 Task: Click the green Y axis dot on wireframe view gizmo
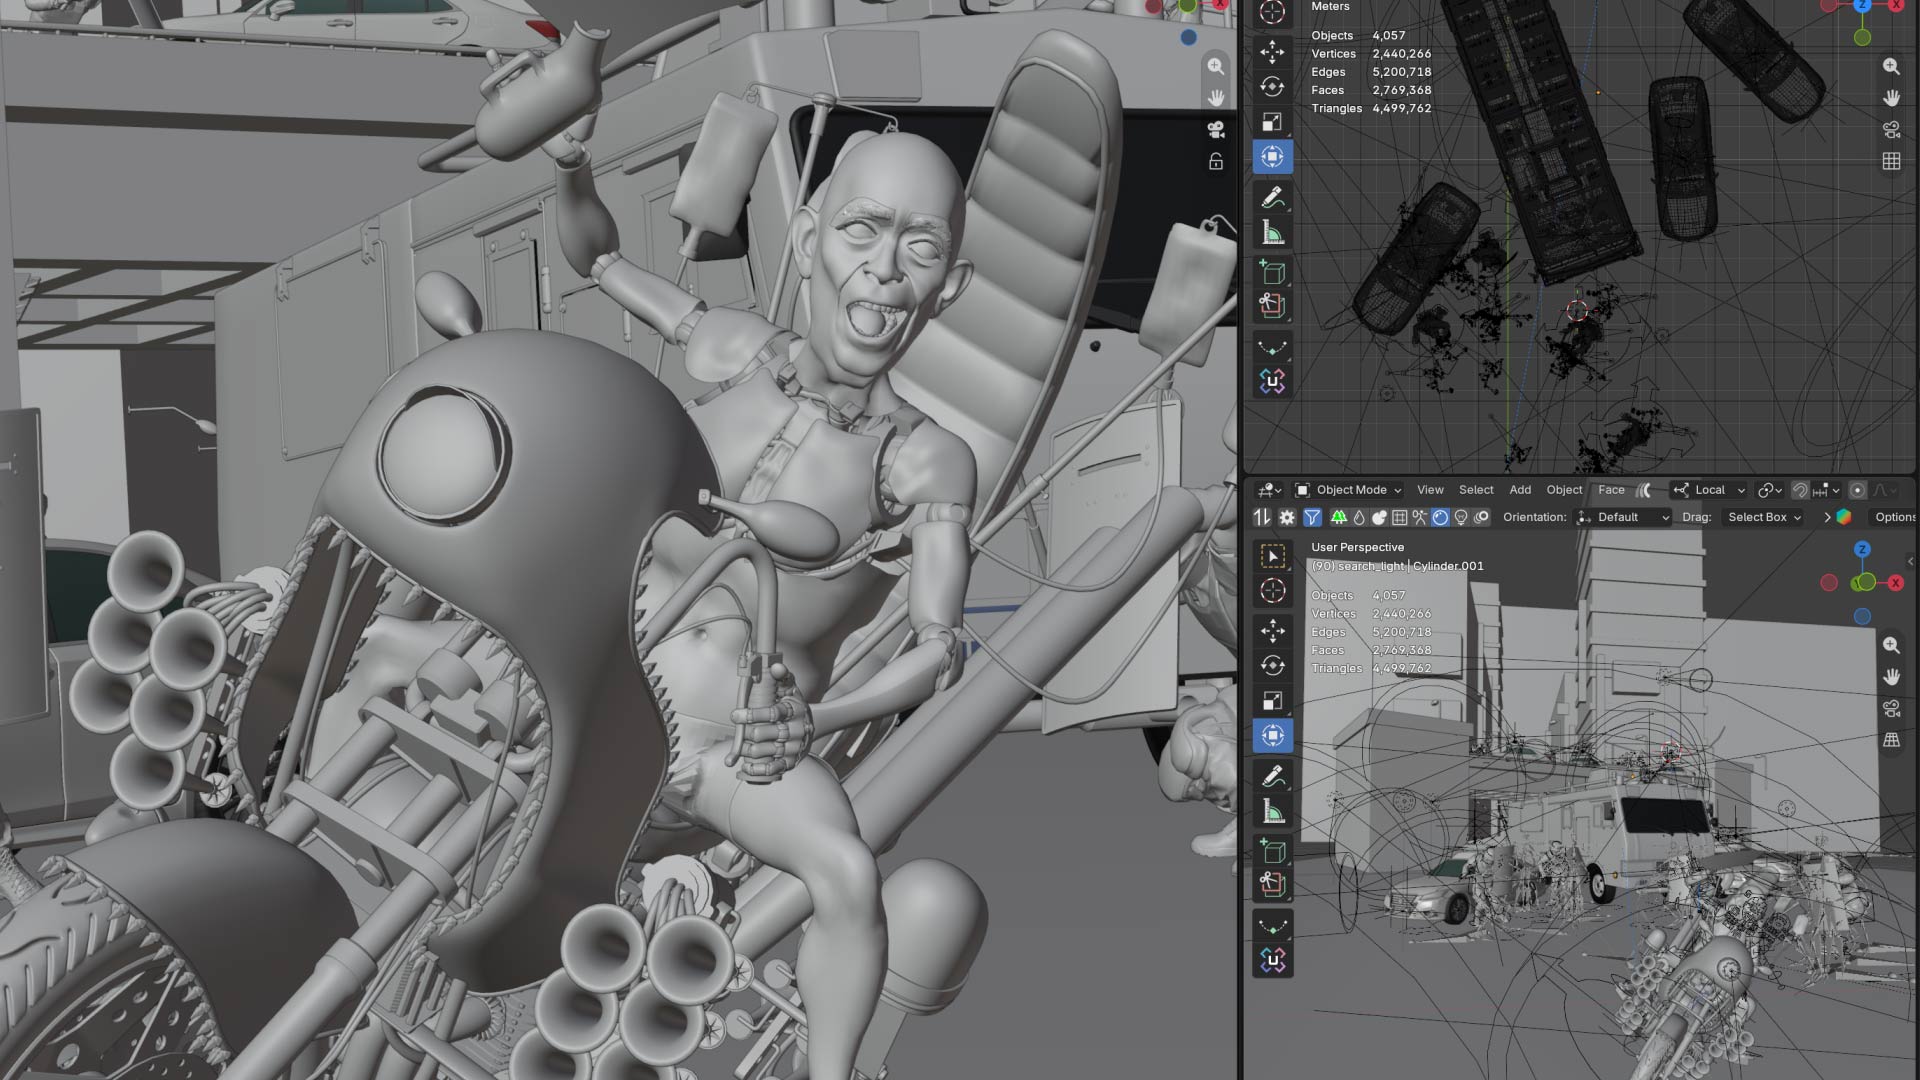[x=1862, y=38]
